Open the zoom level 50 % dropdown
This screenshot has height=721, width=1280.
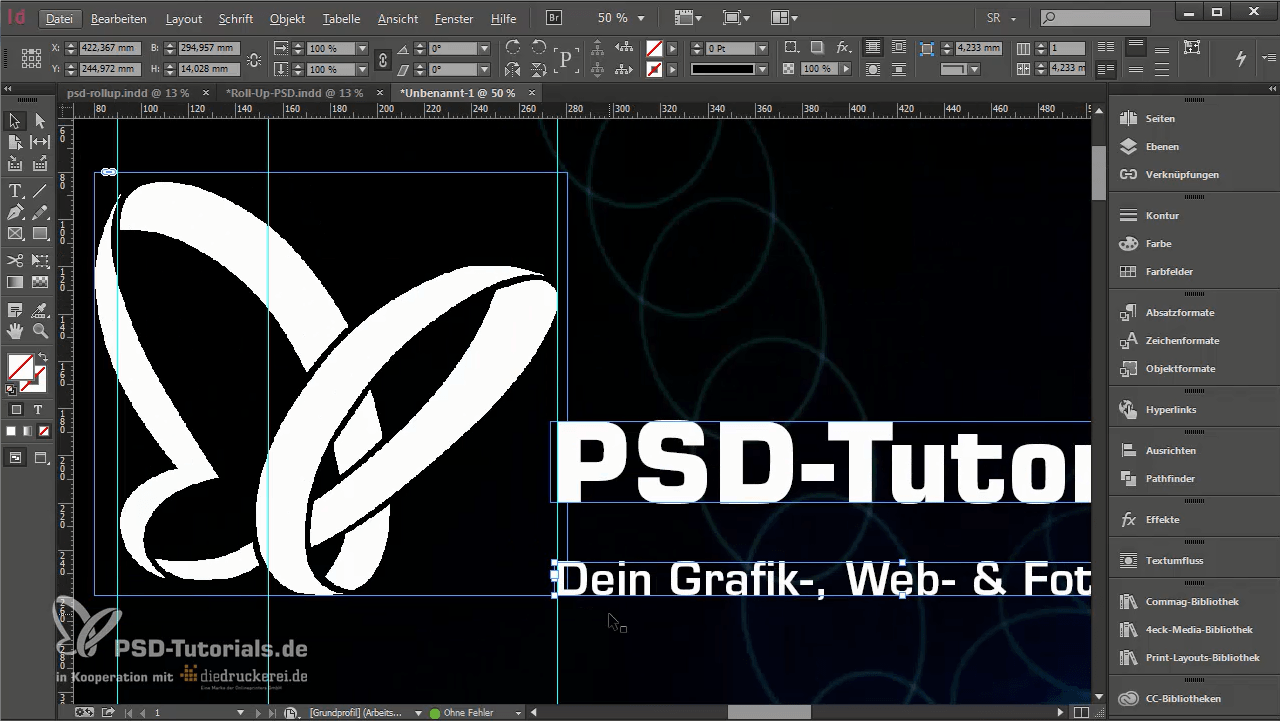pos(642,18)
